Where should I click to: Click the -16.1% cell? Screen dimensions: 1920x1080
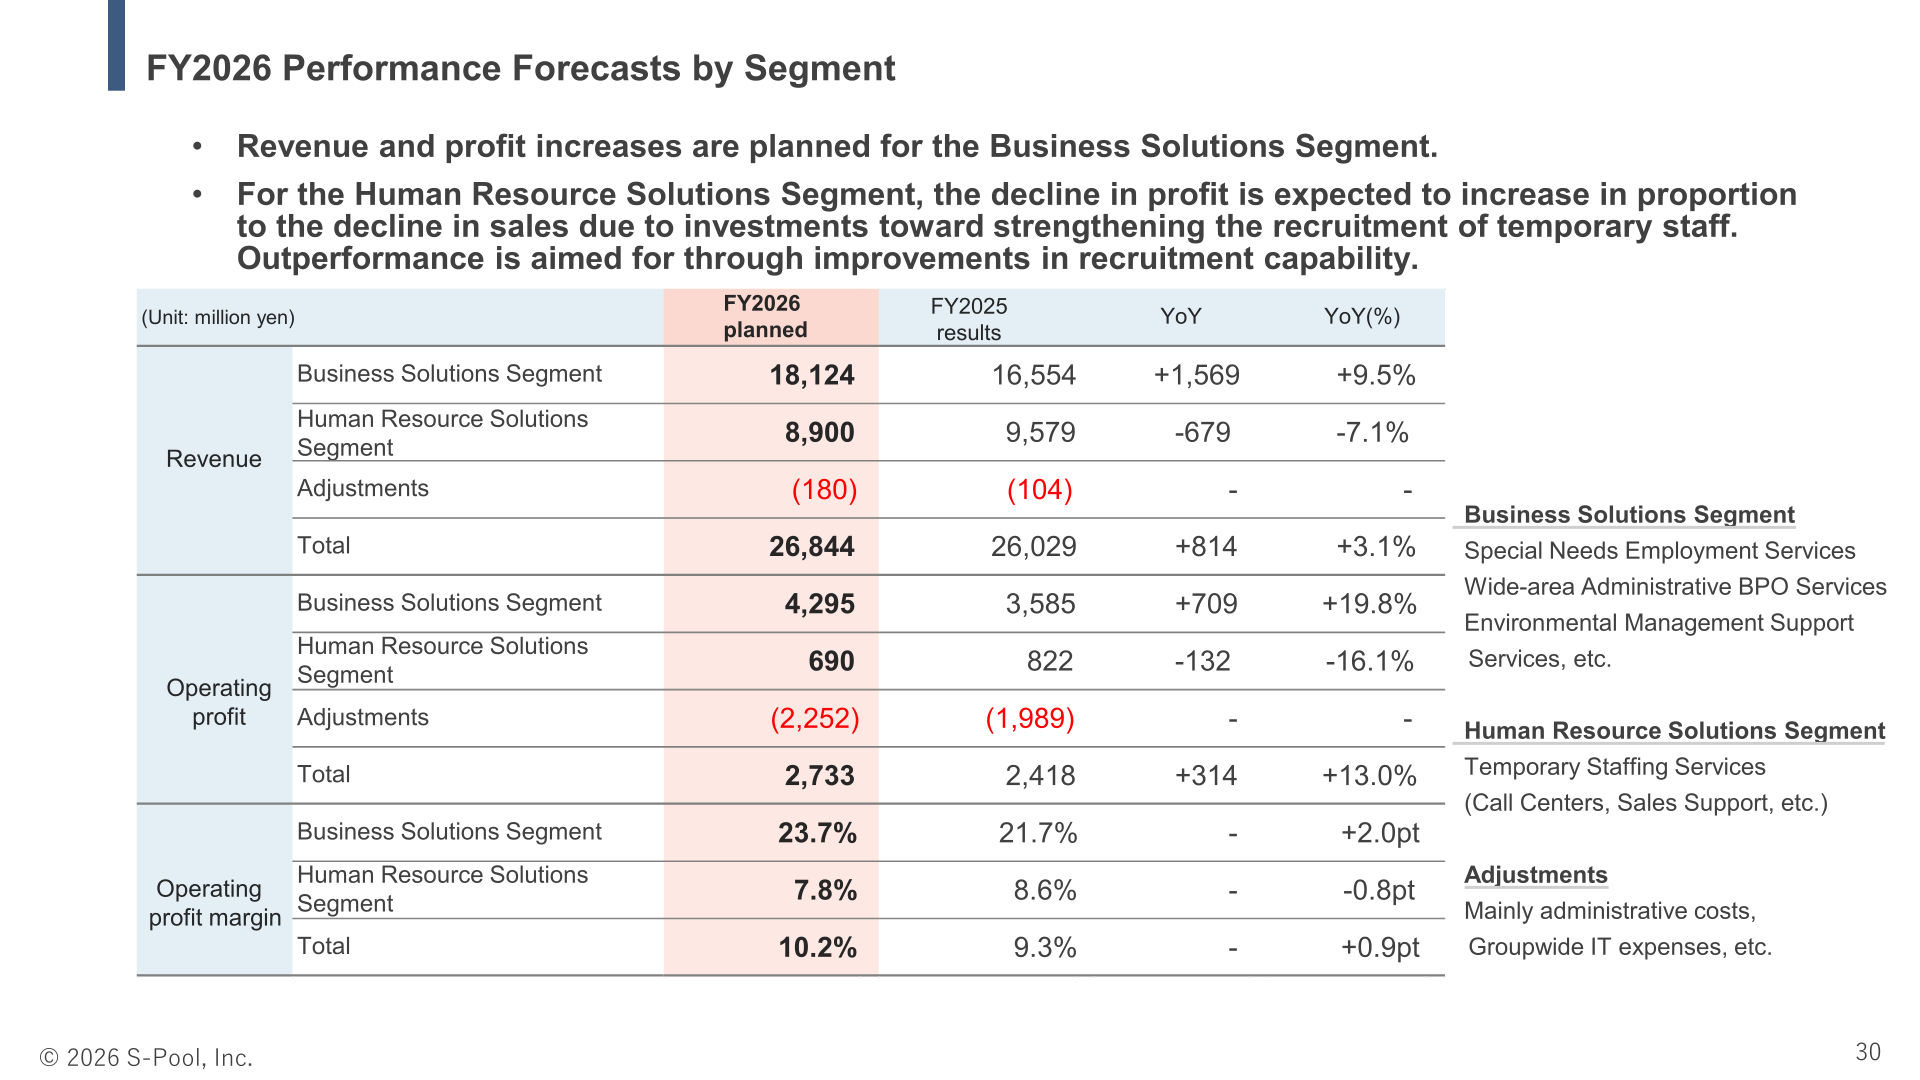(1369, 661)
